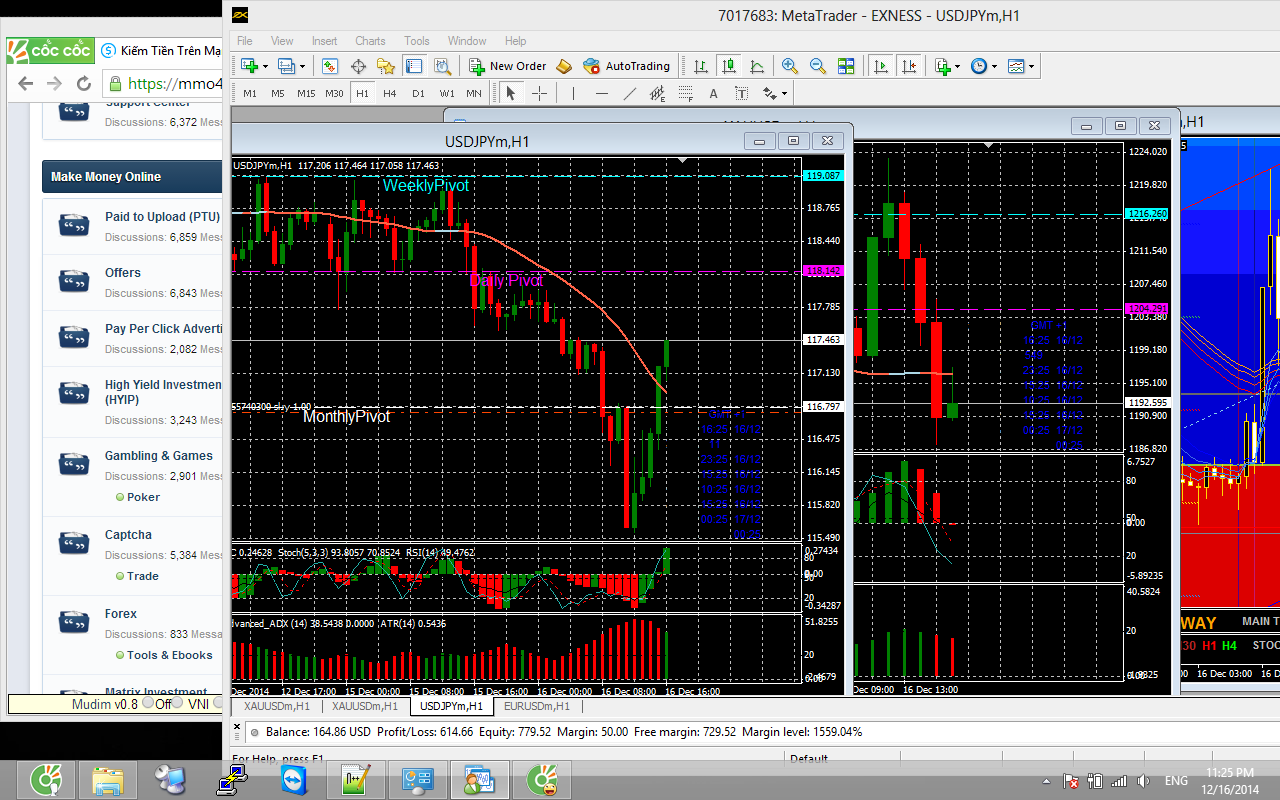The image size is (1280, 800).
Task: Open TeamViewer from the taskbar
Action: tap(296, 779)
